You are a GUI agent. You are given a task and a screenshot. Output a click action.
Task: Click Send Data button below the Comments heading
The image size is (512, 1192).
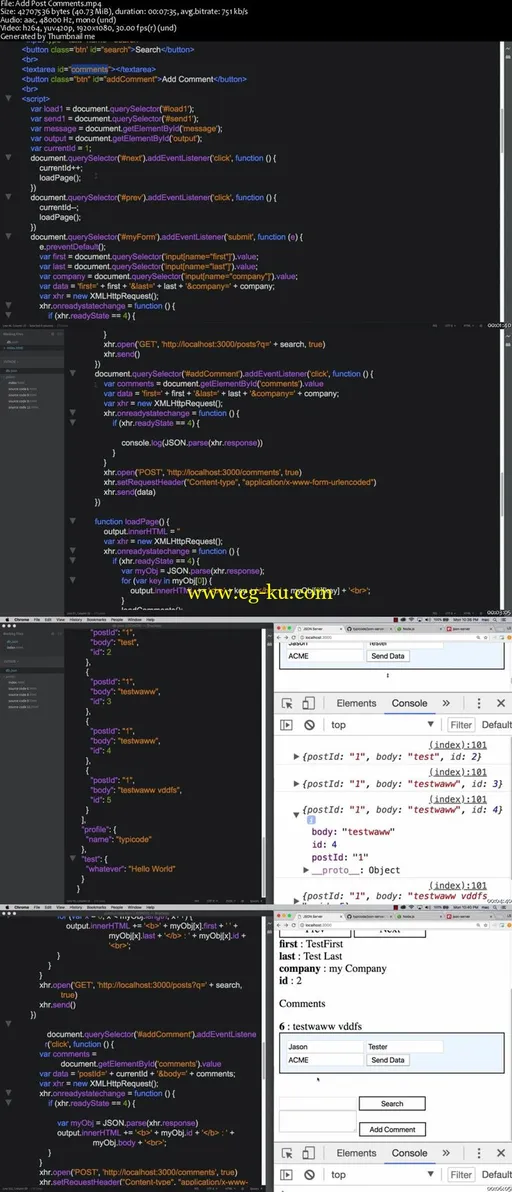pyautogui.click(x=387, y=1060)
